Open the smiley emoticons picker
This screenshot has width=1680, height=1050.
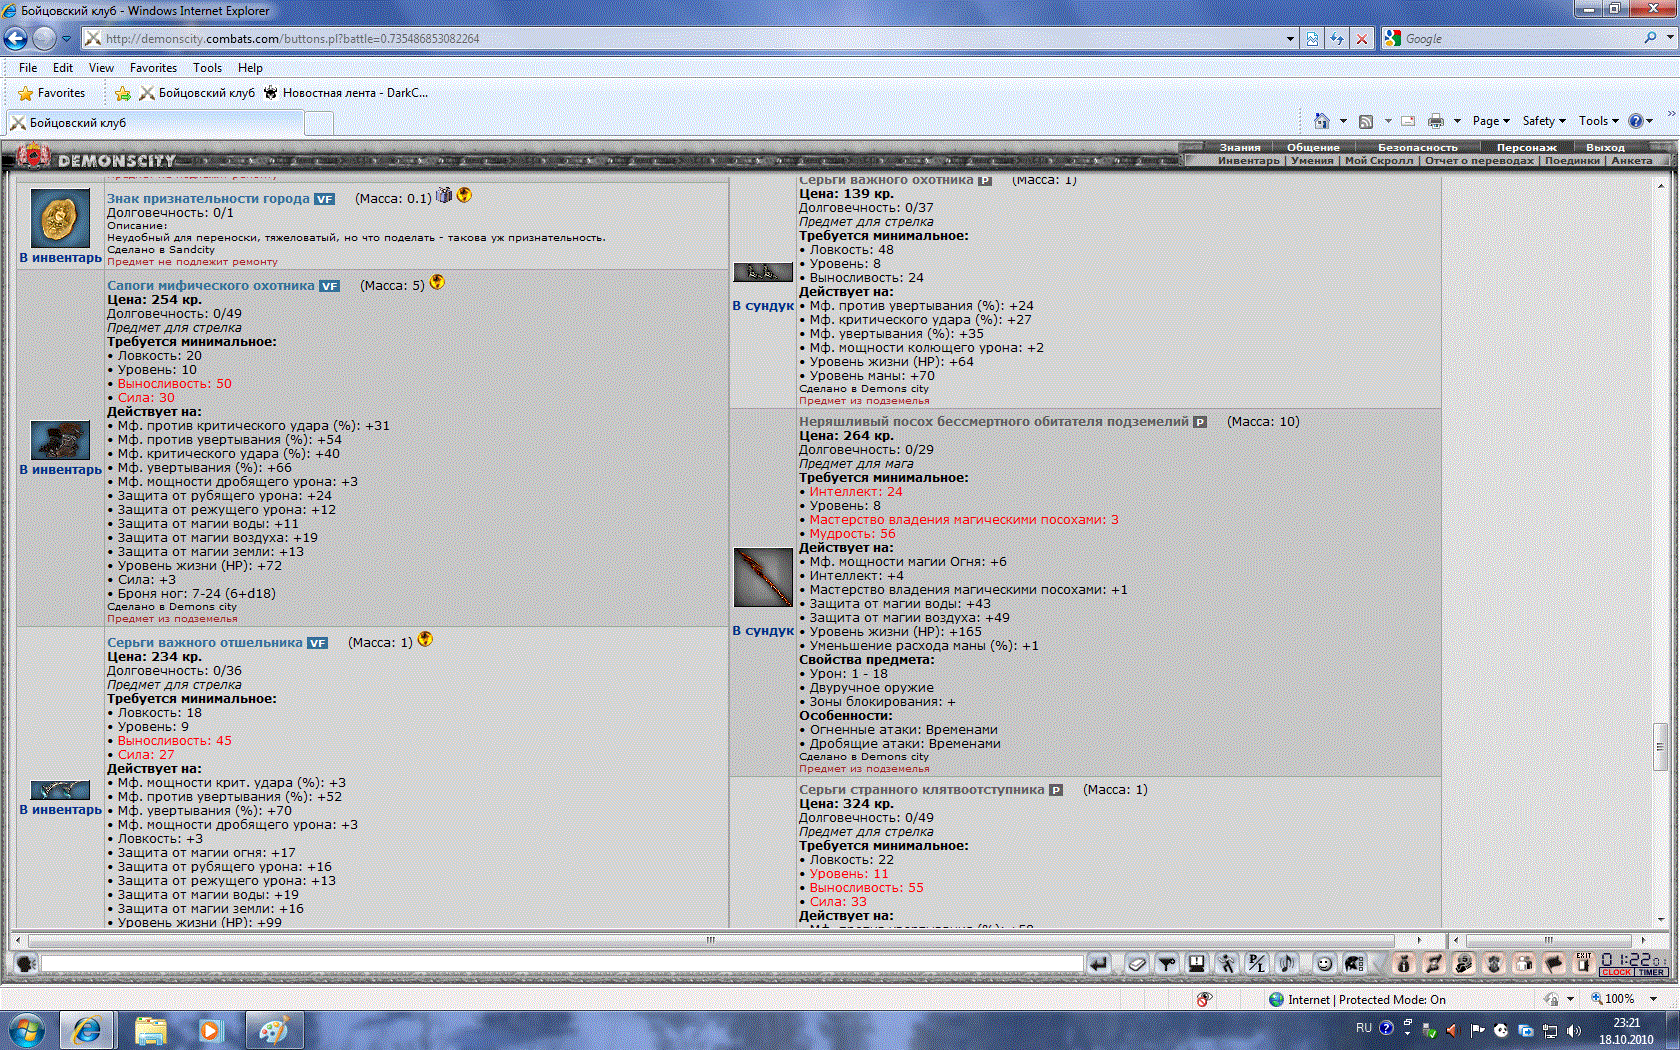[x=1324, y=963]
